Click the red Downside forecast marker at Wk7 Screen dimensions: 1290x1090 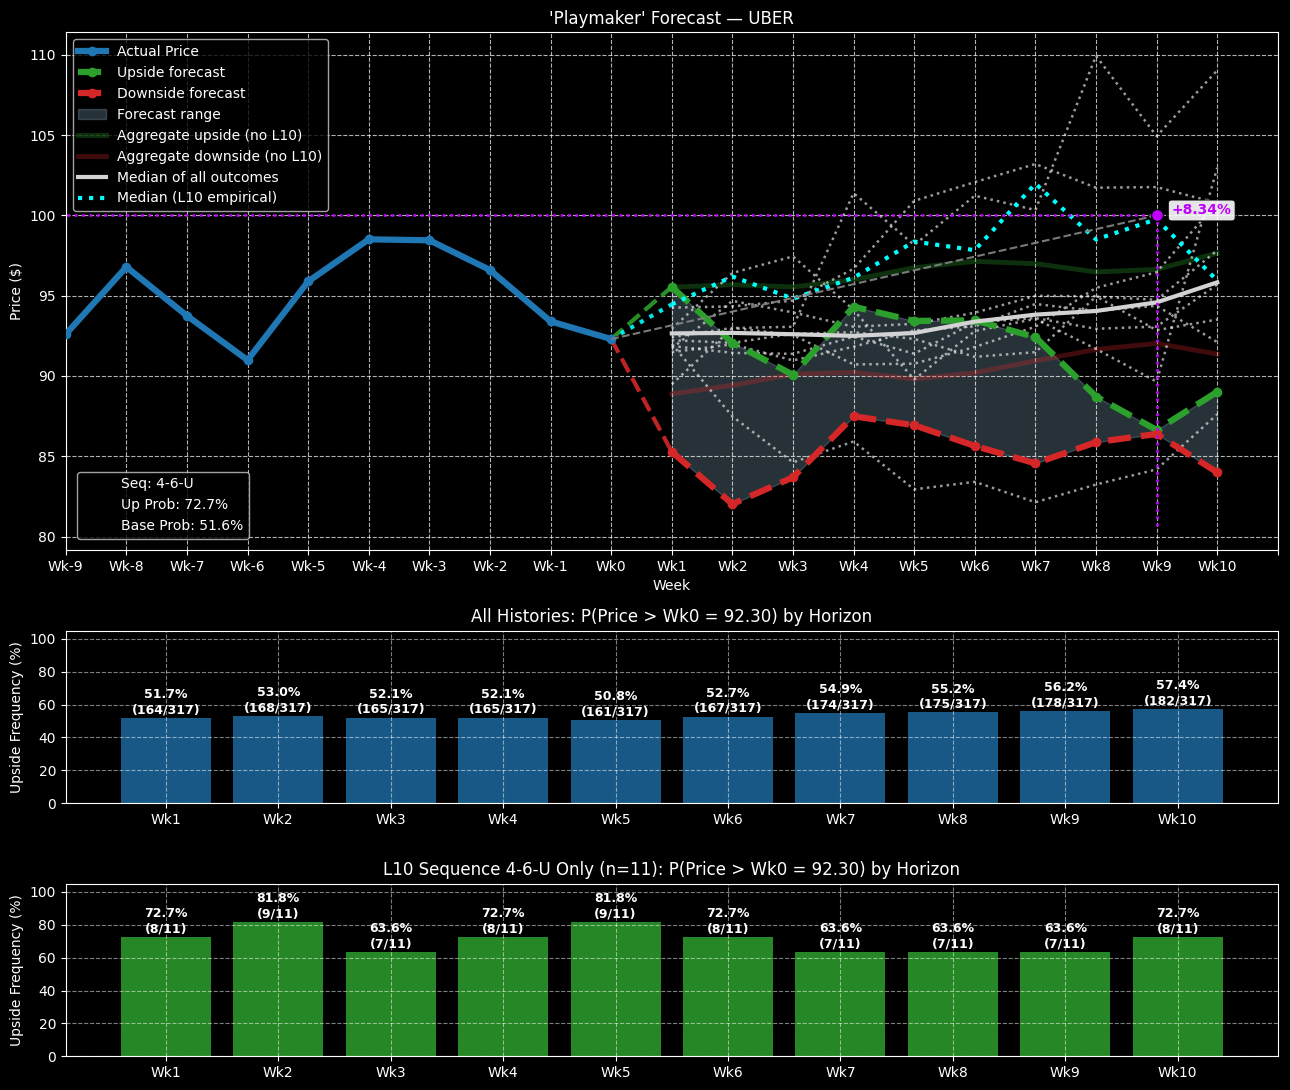pos(1036,463)
